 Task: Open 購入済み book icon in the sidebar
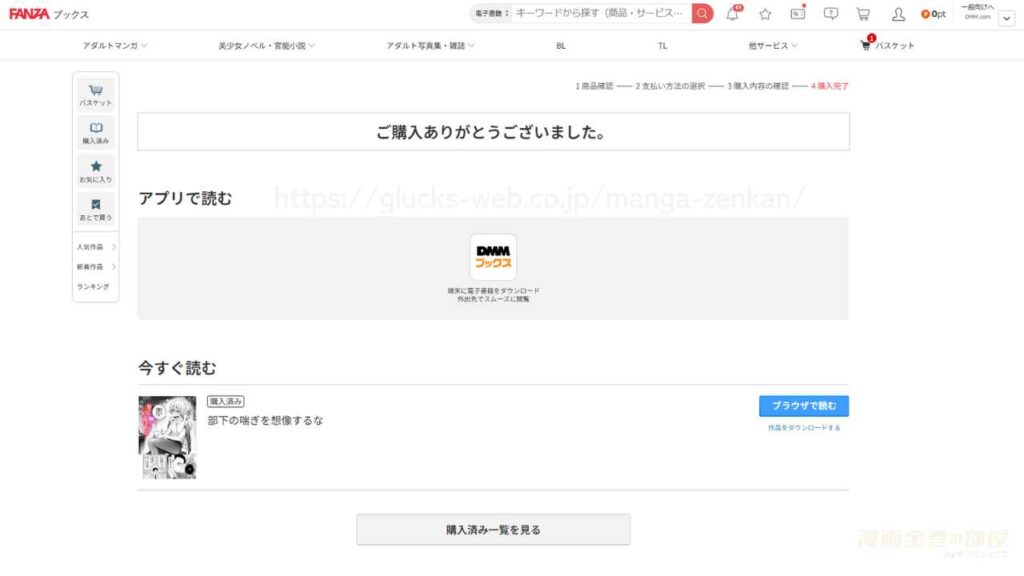point(95,130)
